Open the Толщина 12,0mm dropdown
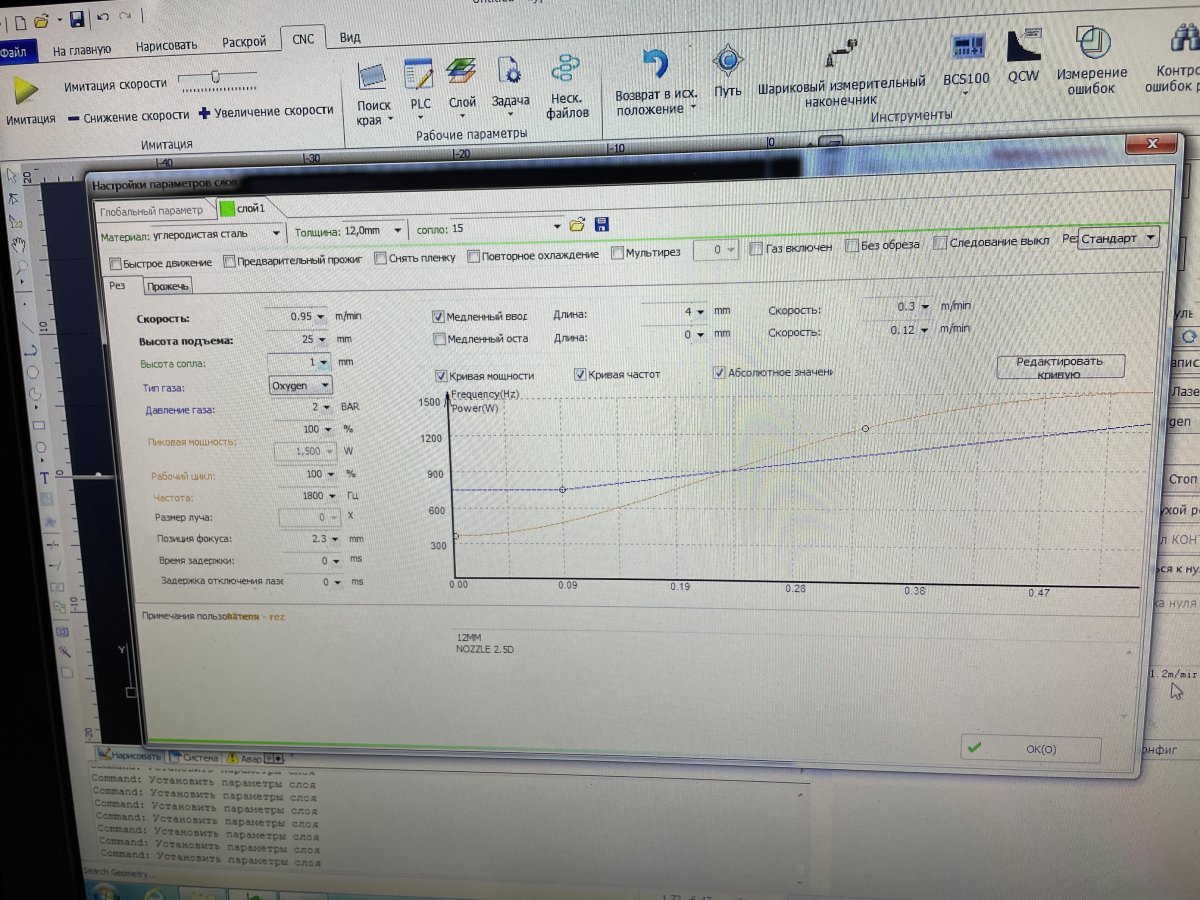The height and width of the screenshot is (900, 1200). coord(398,231)
